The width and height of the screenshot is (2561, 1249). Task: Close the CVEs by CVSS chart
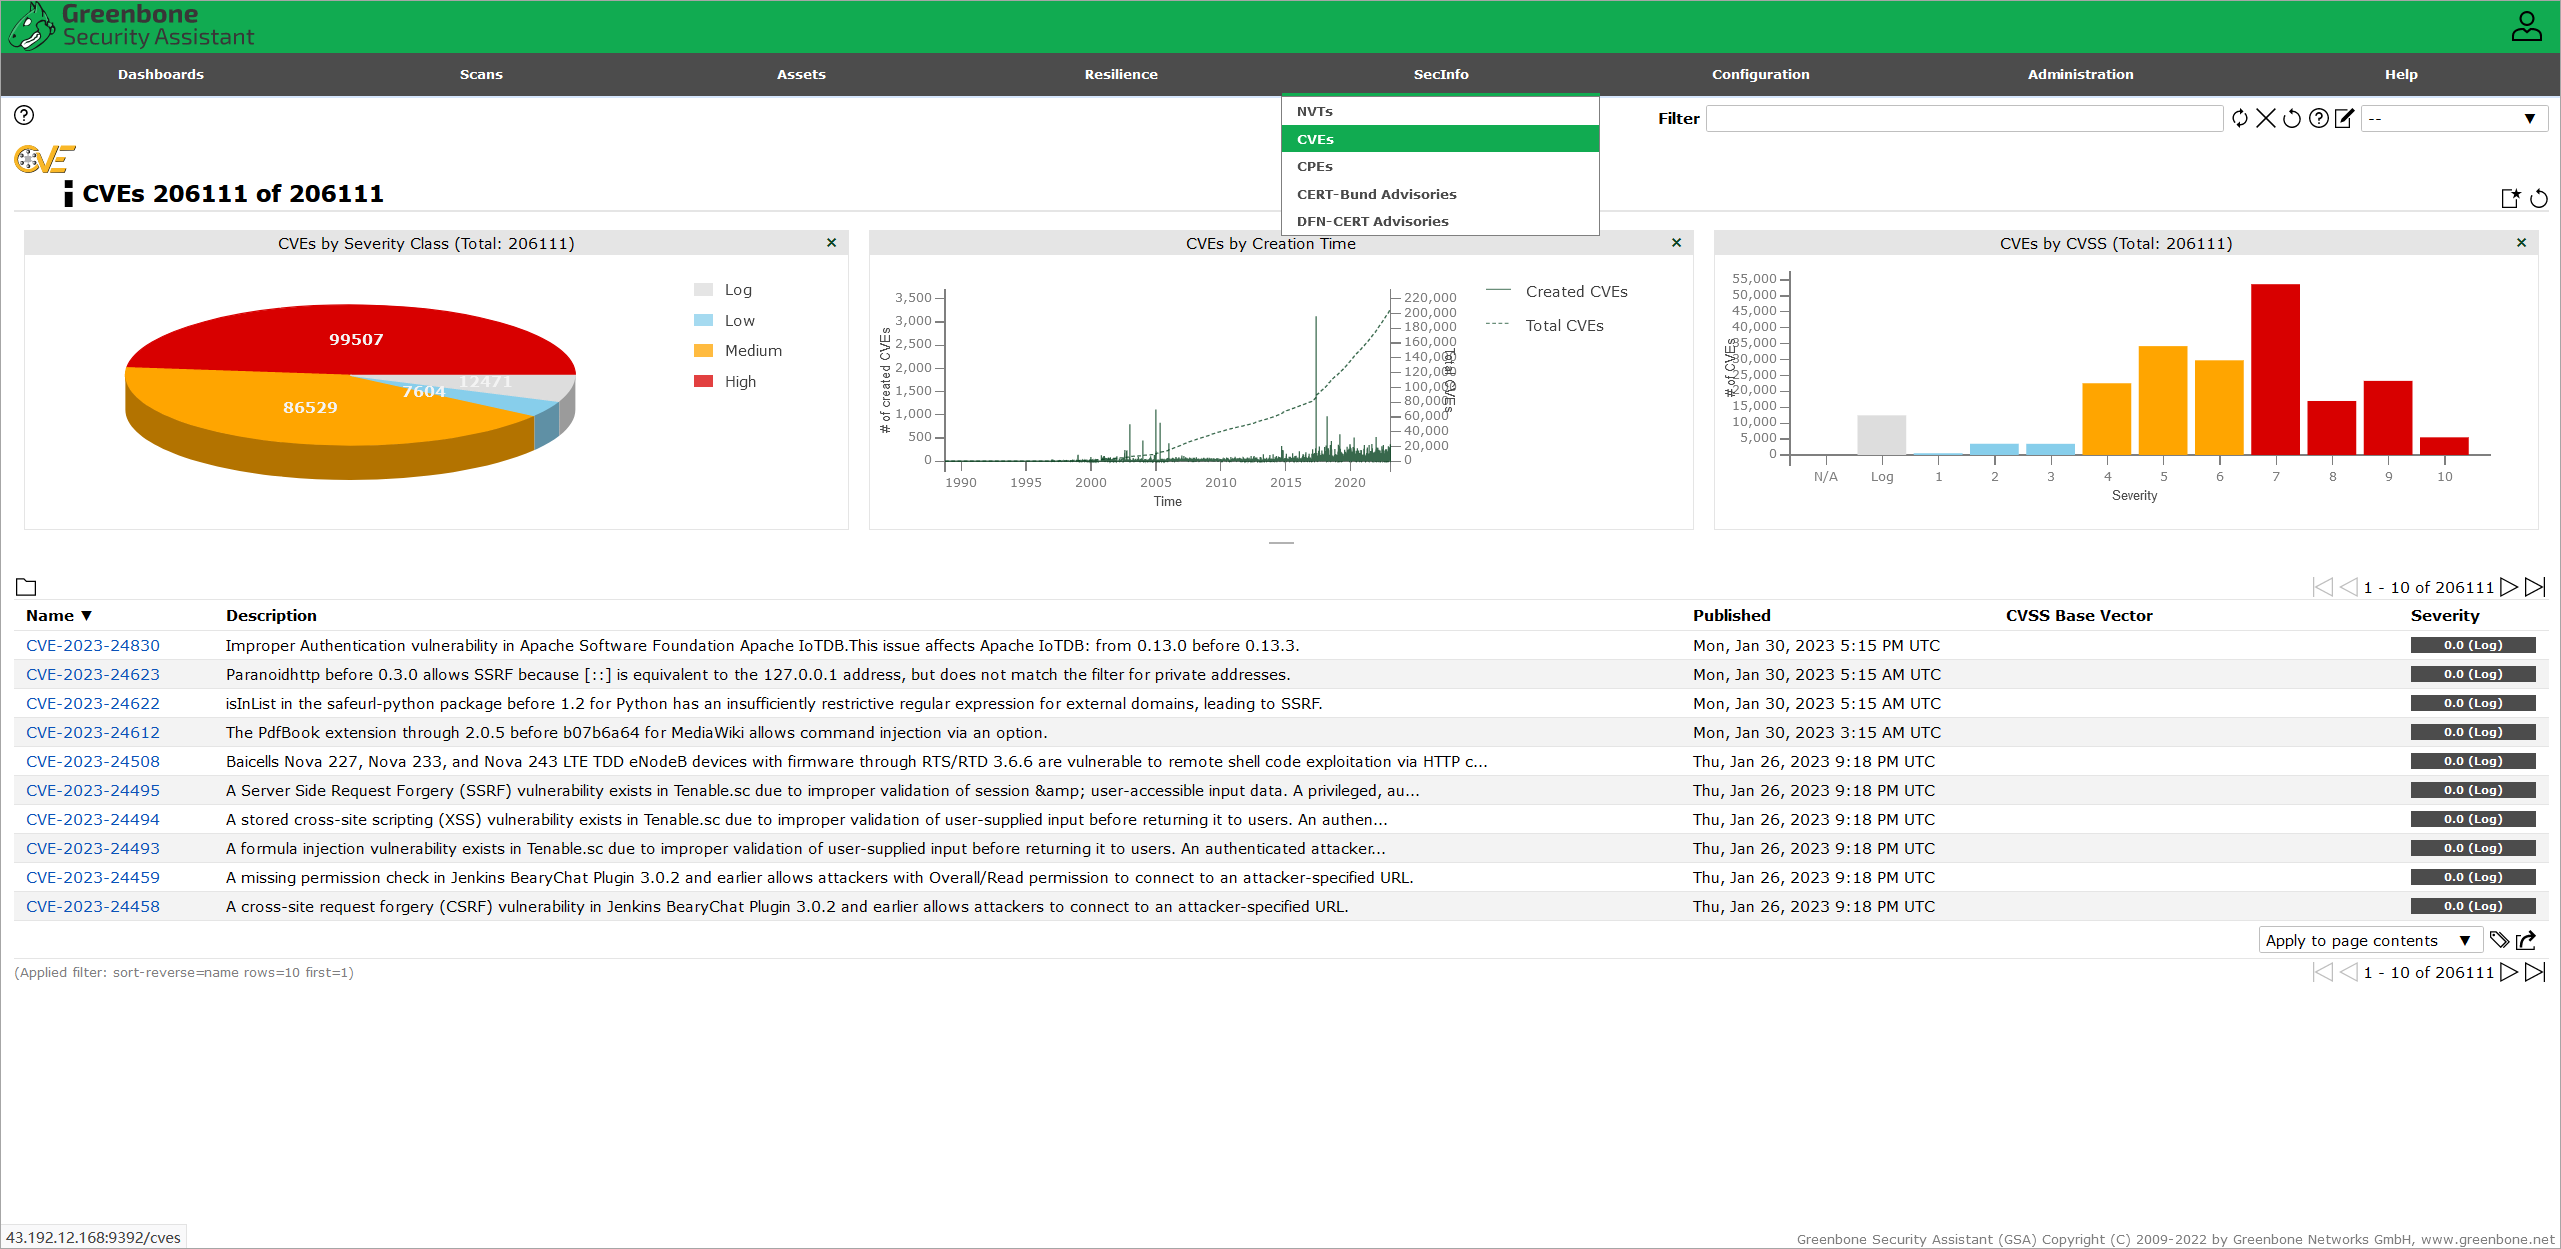pos(2522,242)
